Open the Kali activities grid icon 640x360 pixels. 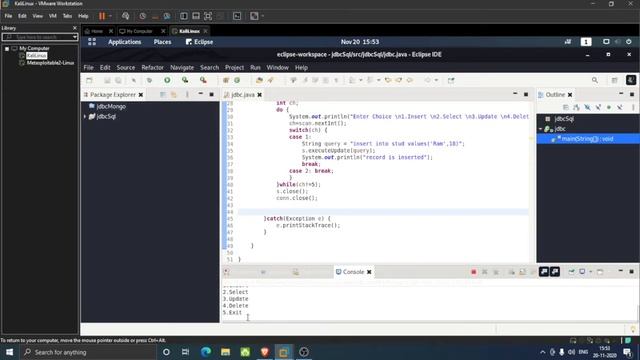[x=92, y=42]
